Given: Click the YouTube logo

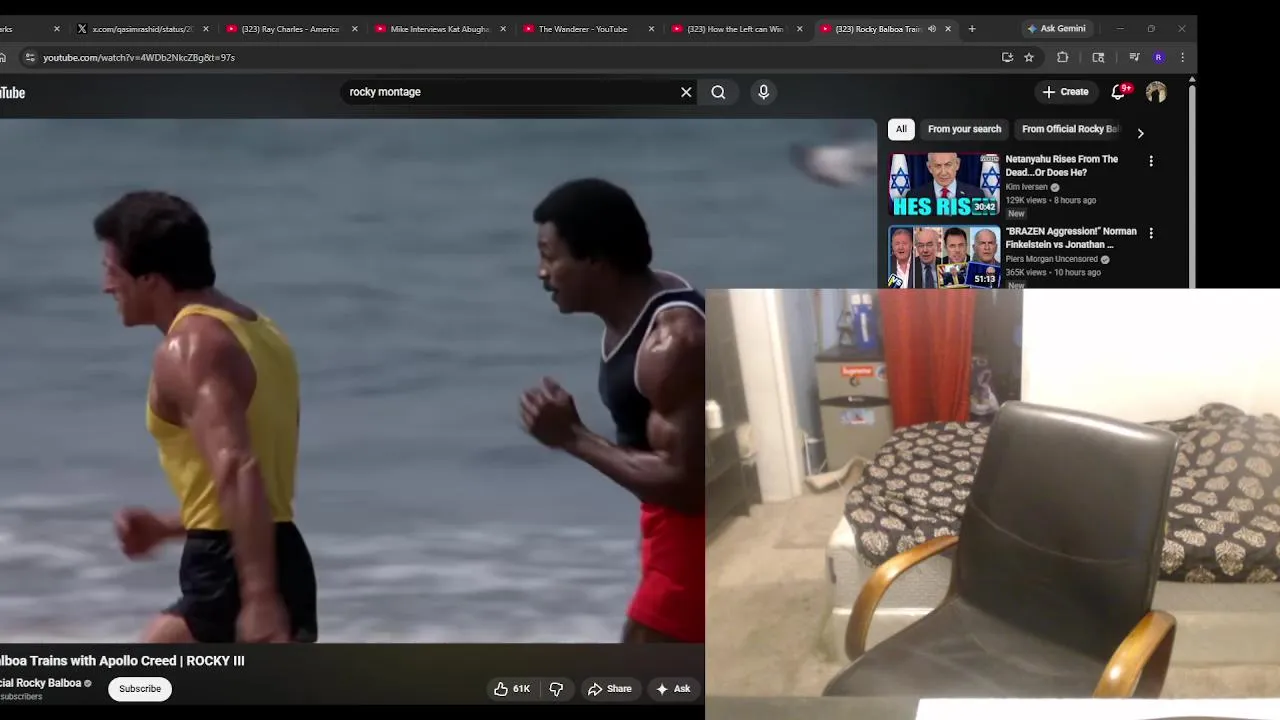Looking at the screenshot, I should [12, 93].
